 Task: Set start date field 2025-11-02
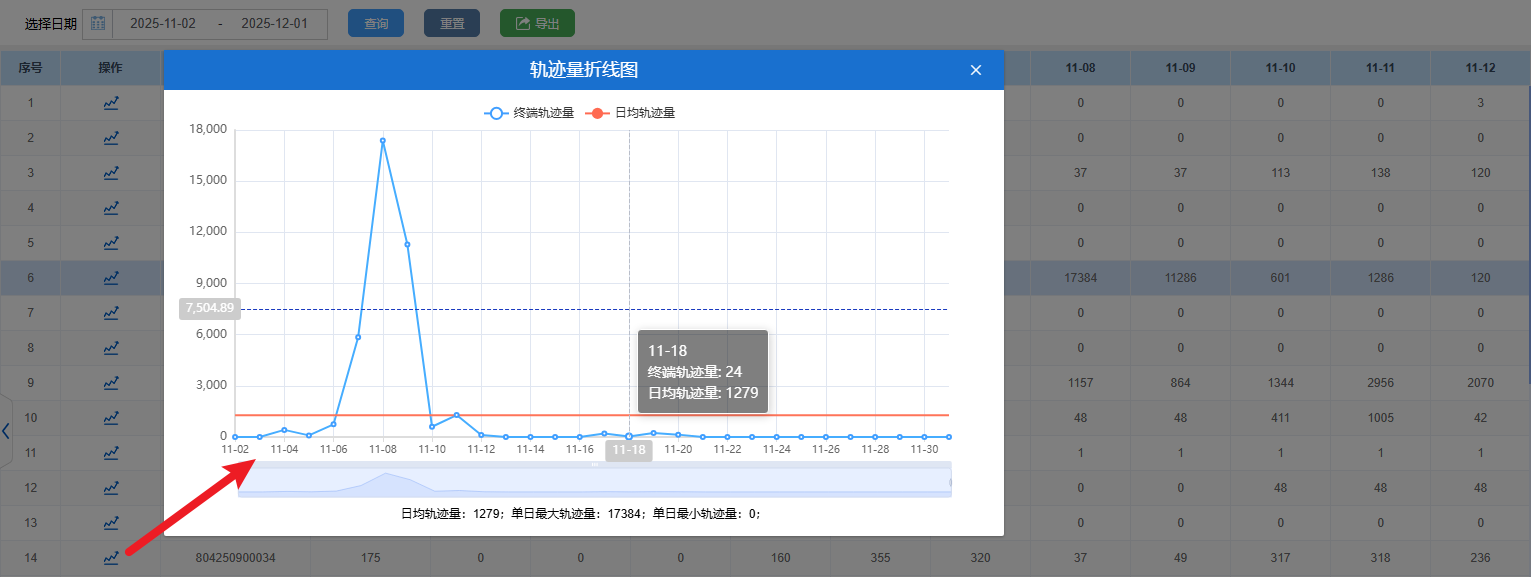coord(163,24)
